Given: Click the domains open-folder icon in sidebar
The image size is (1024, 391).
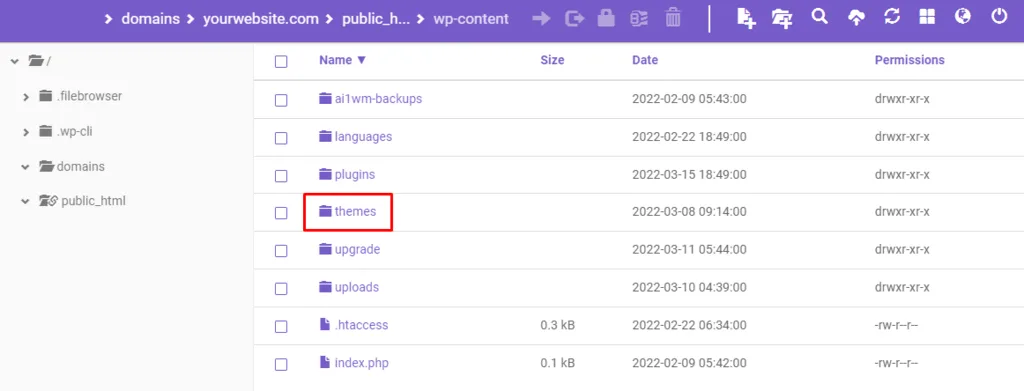Looking at the screenshot, I should tap(46, 166).
